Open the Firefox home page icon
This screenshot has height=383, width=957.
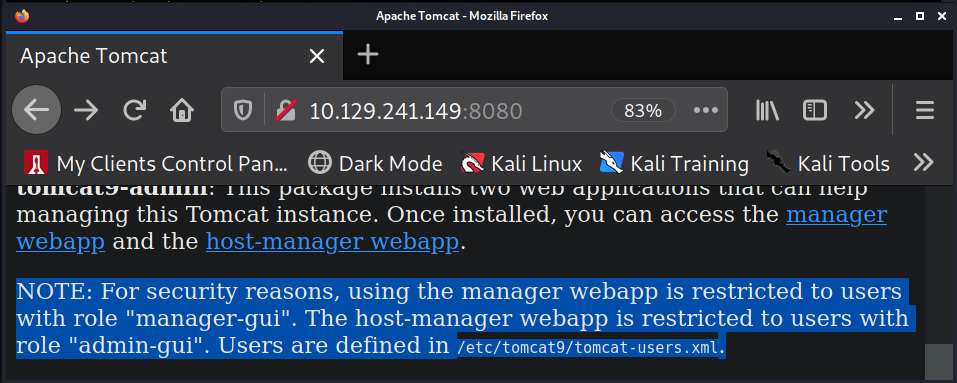pos(182,110)
